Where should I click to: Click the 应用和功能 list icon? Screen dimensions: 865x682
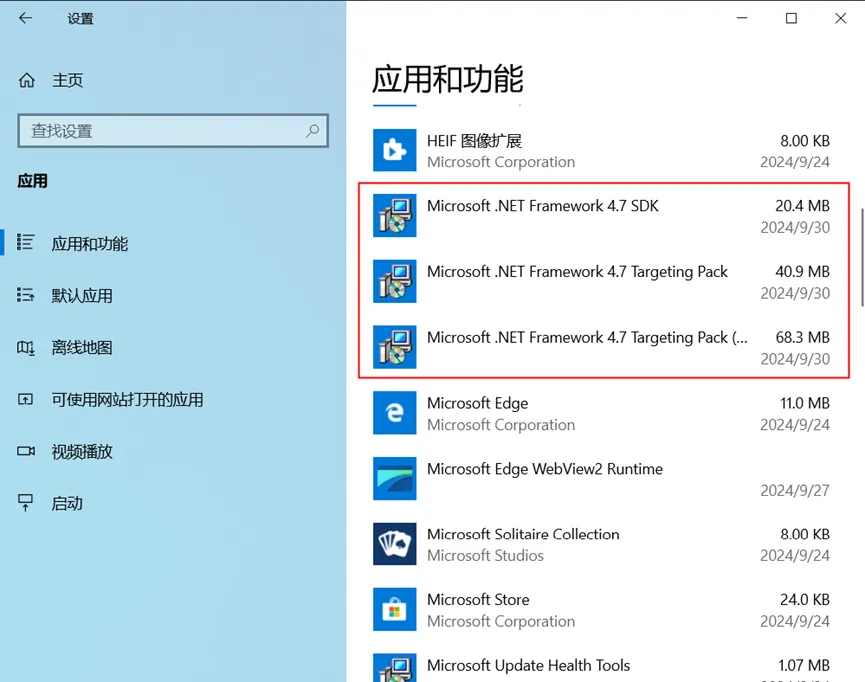pos(25,242)
